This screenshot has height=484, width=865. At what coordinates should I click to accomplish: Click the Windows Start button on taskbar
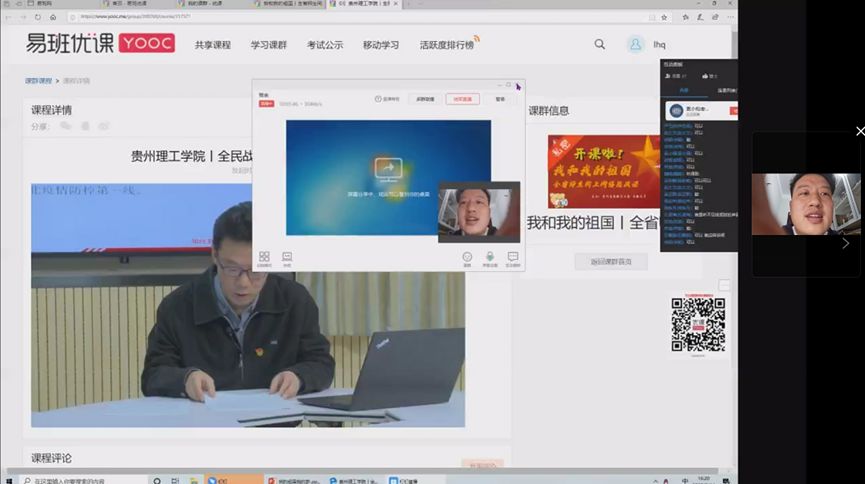pos(10,479)
